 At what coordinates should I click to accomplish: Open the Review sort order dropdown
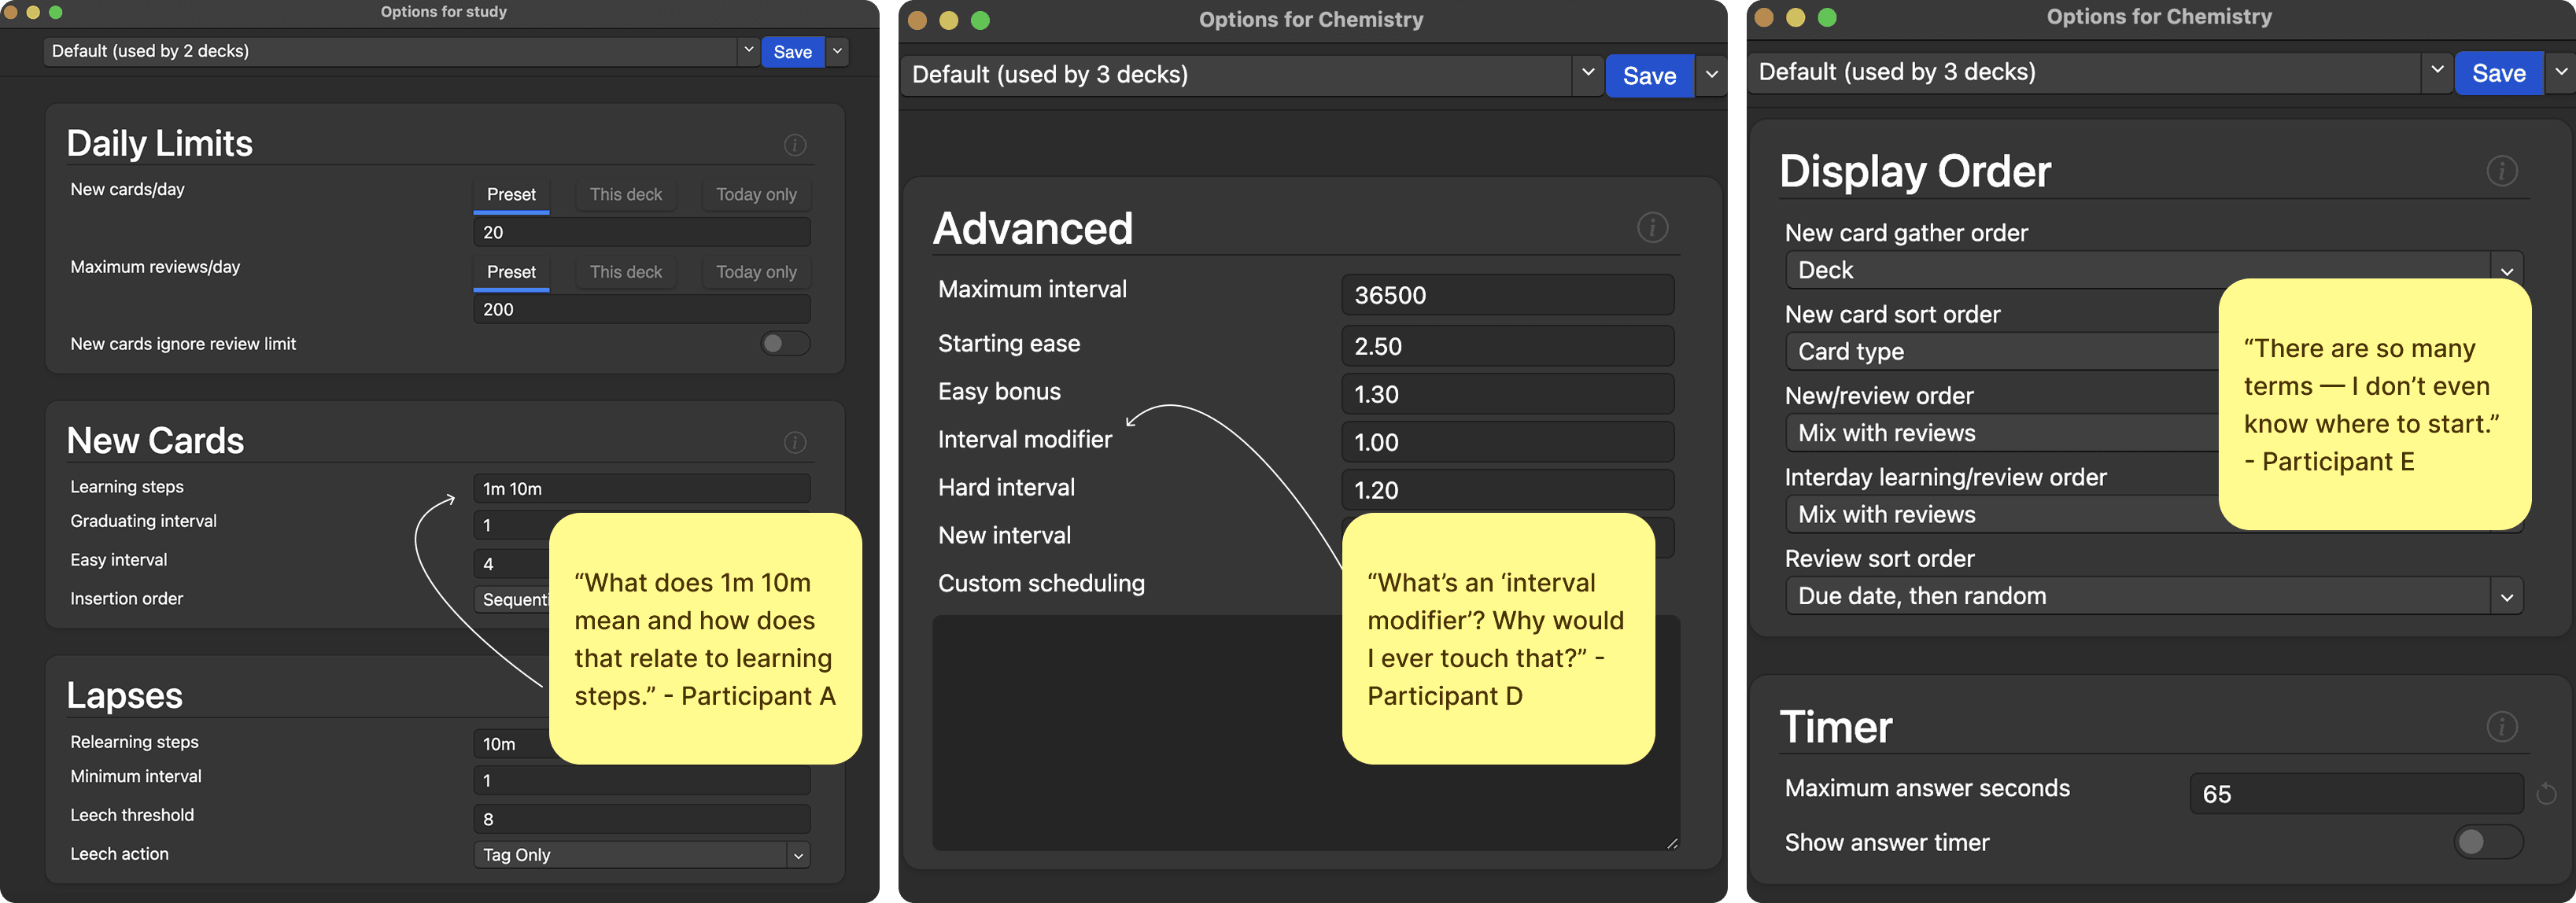point(2506,597)
